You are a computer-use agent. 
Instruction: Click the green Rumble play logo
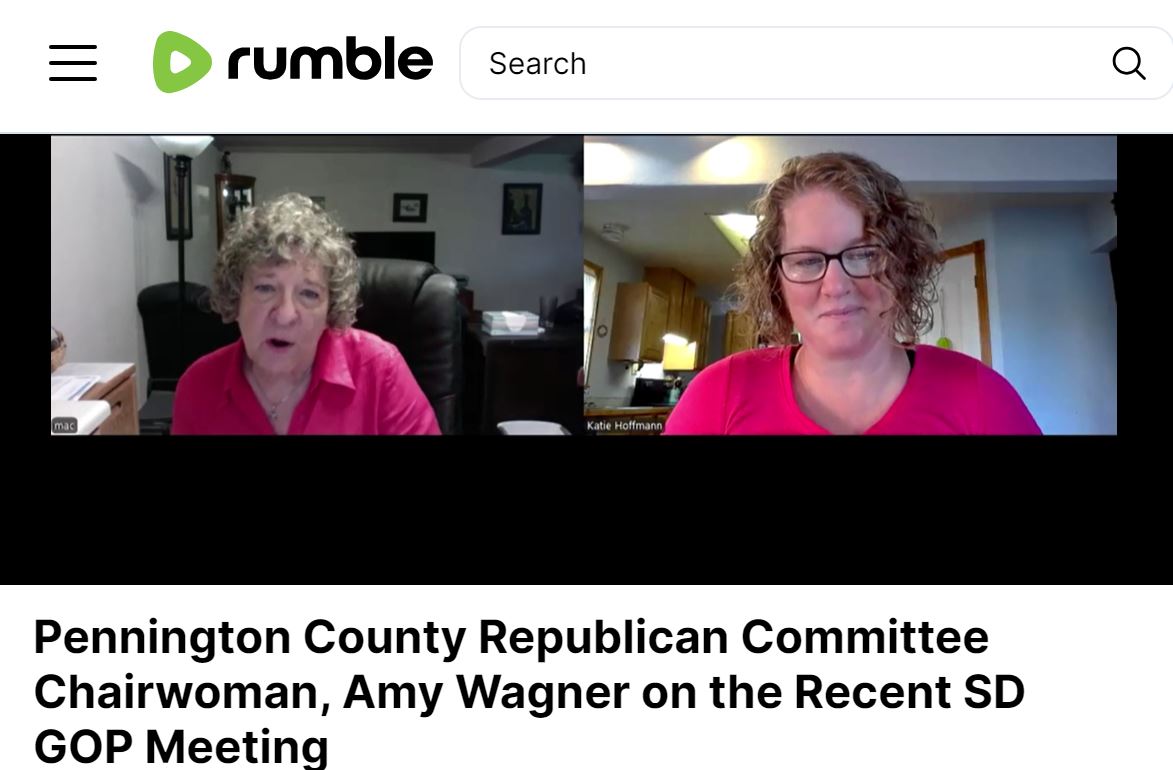pyautogui.click(x=182, y=62)
